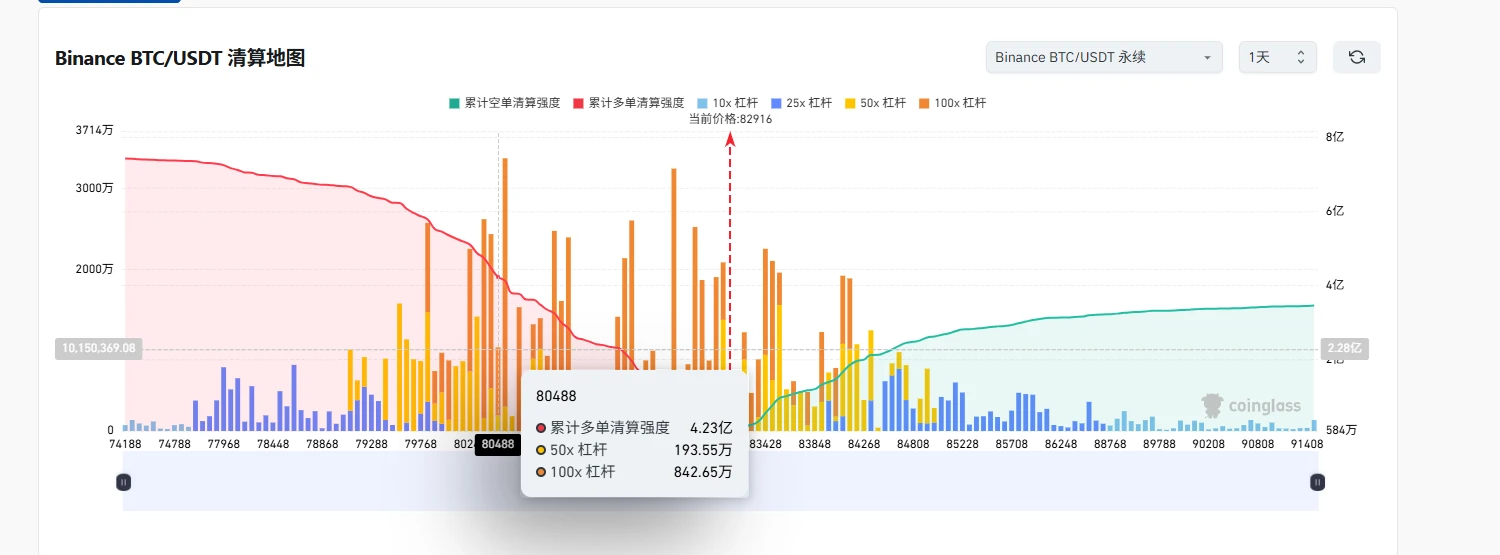The height and width of the screenshot is (555, 1500).
Task: Click the chart title Binance BTC/USDT 清算地图
Action: pyautogui.click(x=180, y=58)
